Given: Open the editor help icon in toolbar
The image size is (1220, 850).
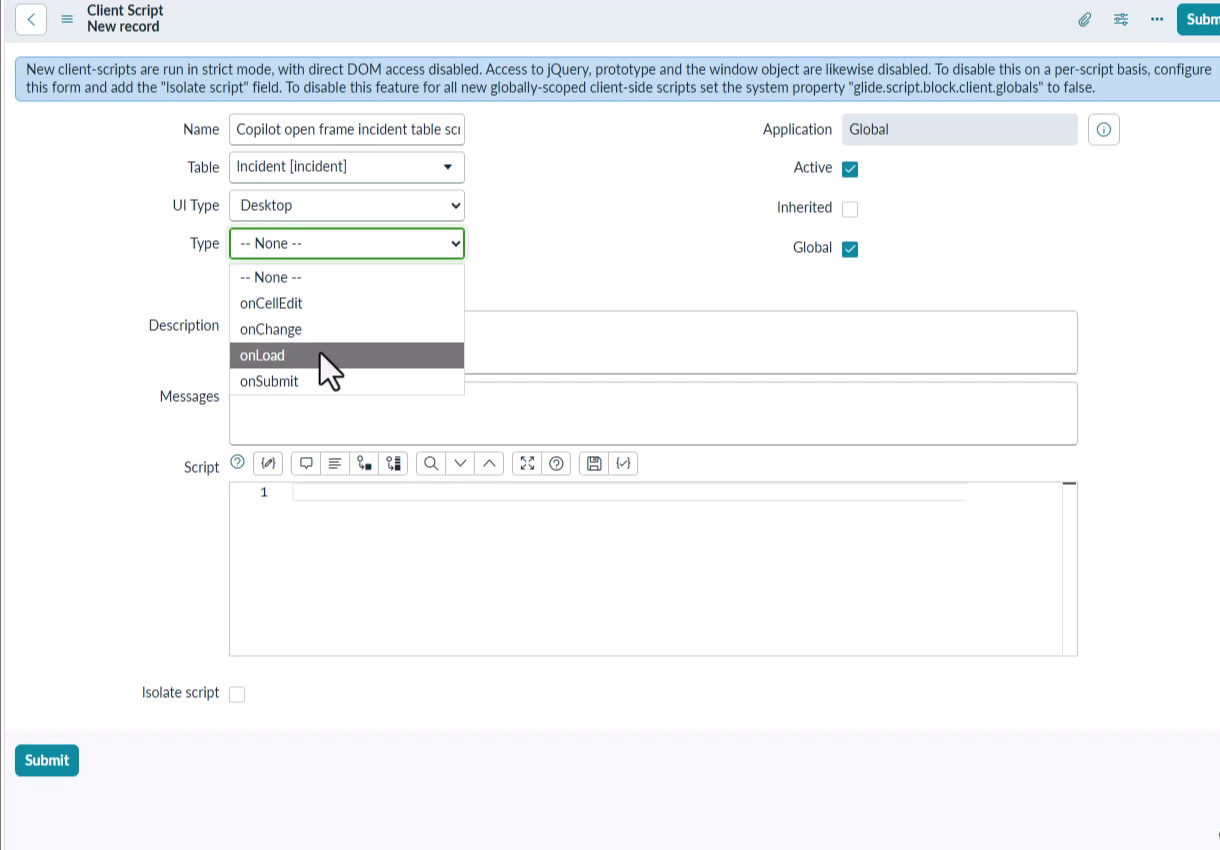Looking at the screenshot, I should [x=557, y=463].
